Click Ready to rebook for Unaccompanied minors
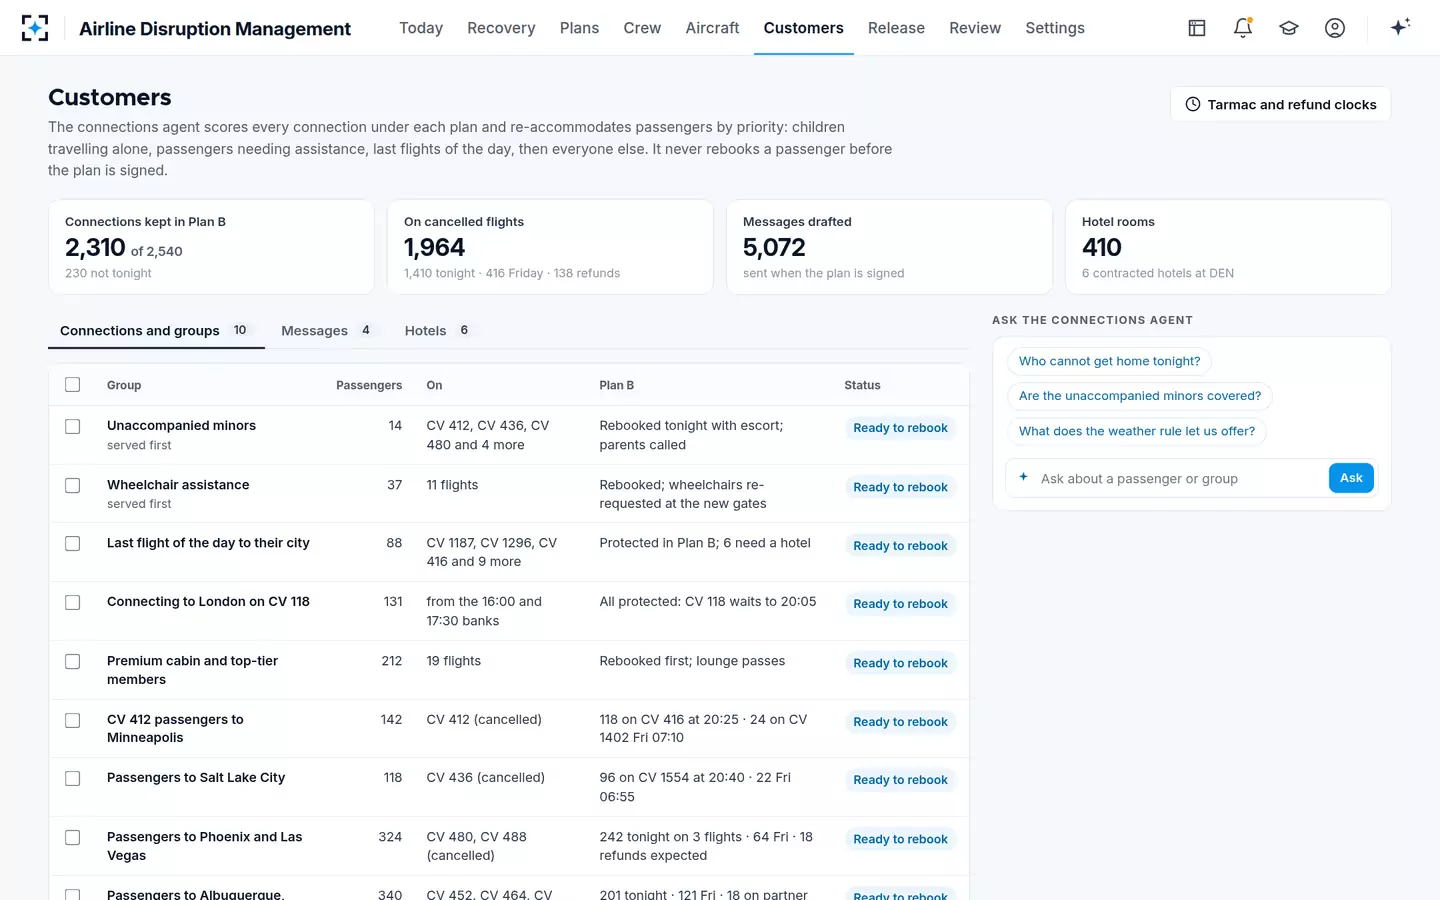Image resolution: width=1440 pixels, height=900 pixels. coord(900,428)
